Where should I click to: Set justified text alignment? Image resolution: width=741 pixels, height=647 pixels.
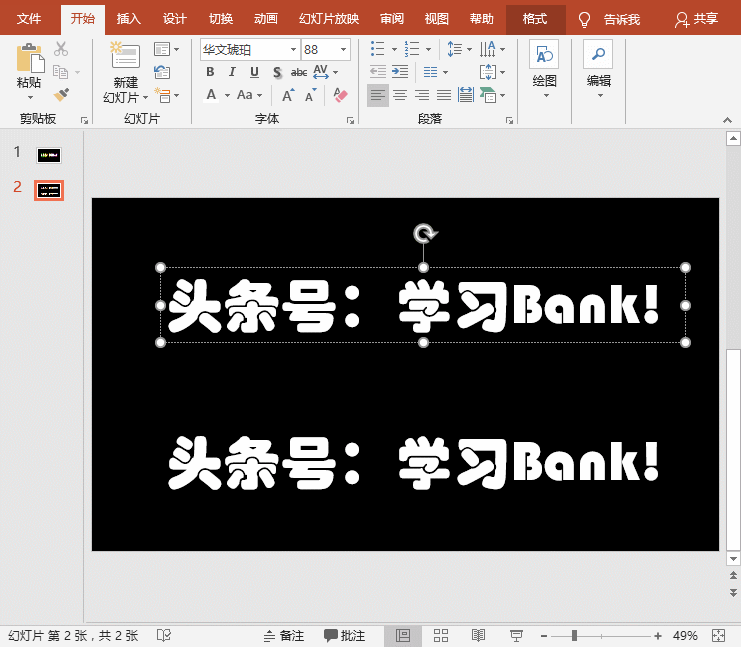click(444, 95)
